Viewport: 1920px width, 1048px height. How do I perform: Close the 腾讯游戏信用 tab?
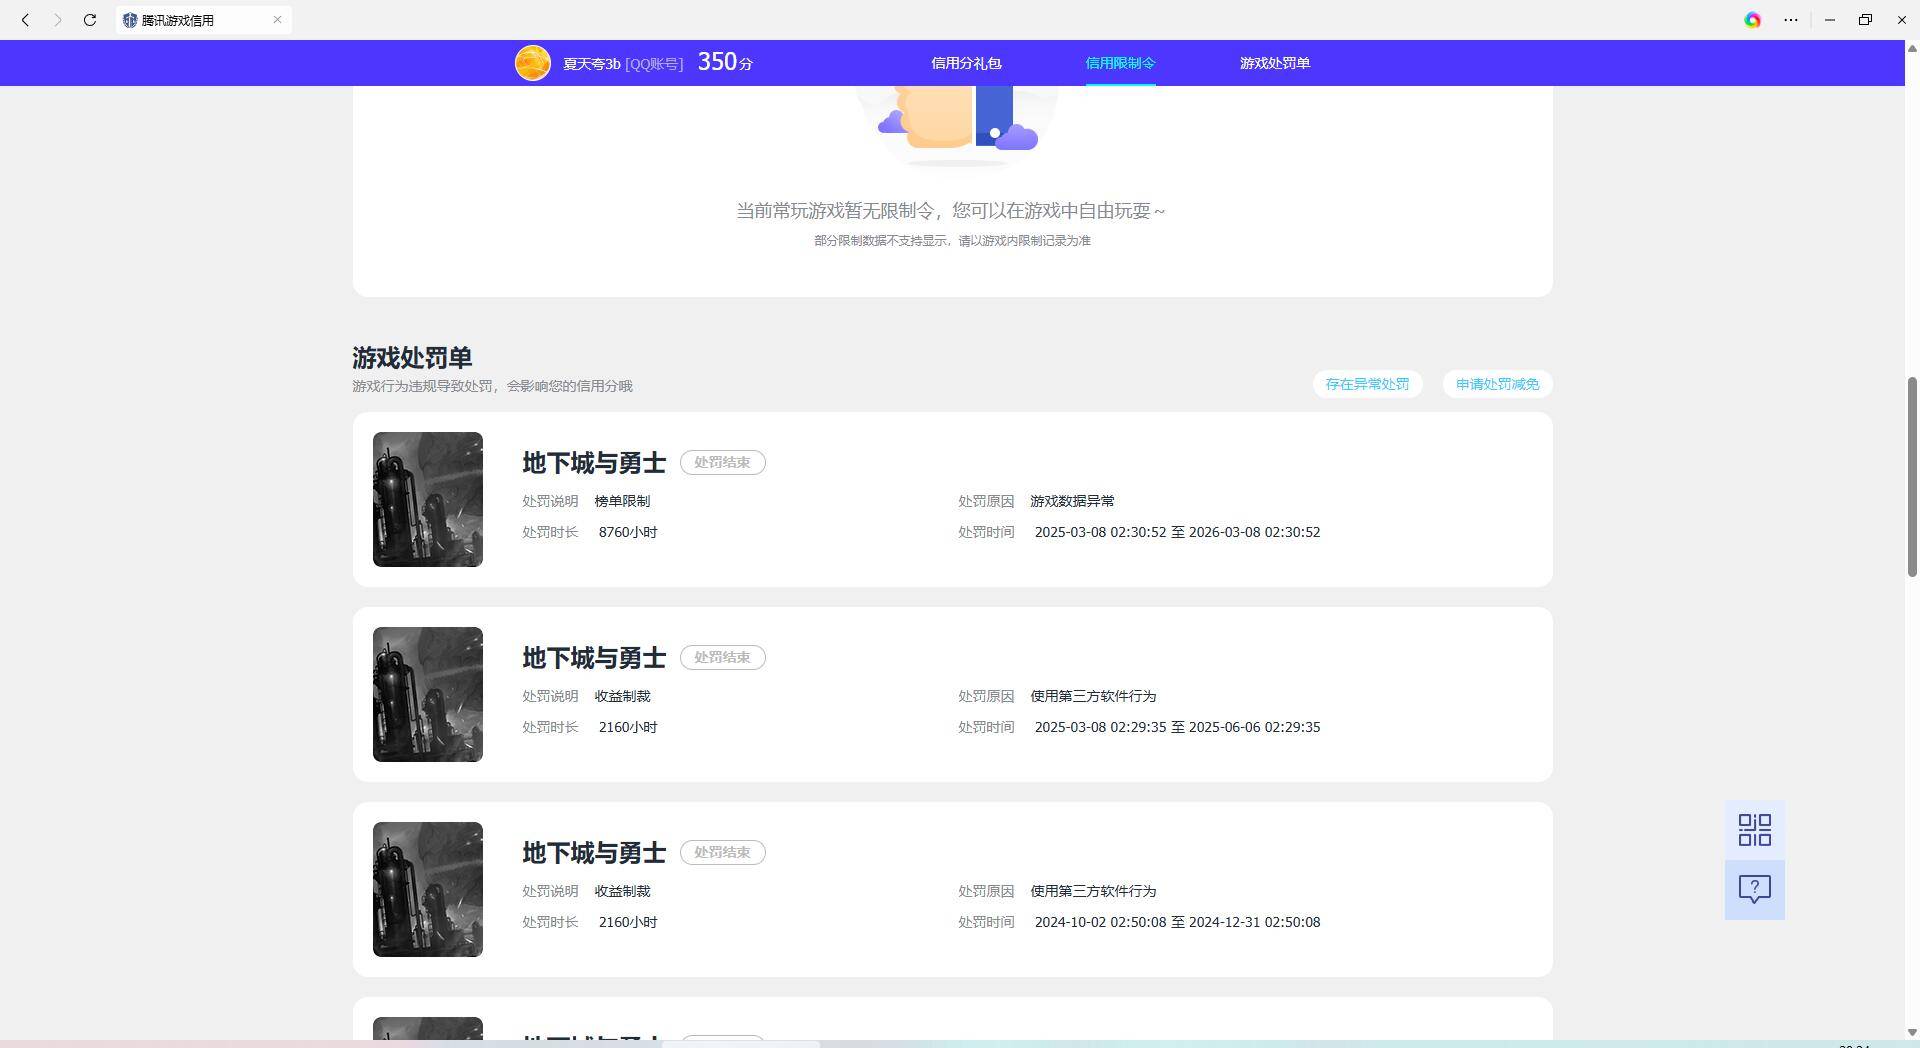click(x=277, y=20)
